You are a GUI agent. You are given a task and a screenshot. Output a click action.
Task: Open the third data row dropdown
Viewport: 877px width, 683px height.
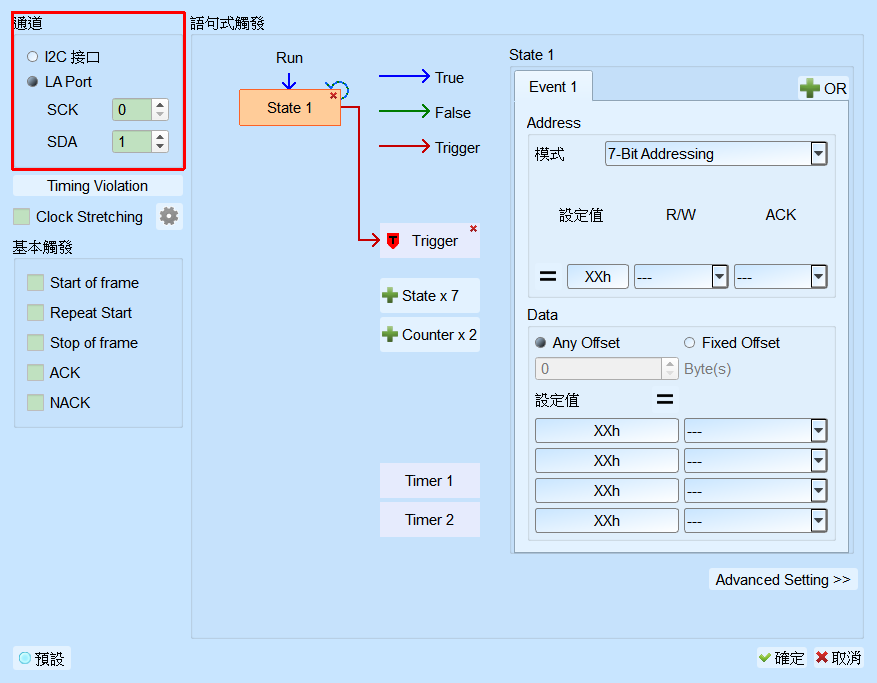(756, 491)
